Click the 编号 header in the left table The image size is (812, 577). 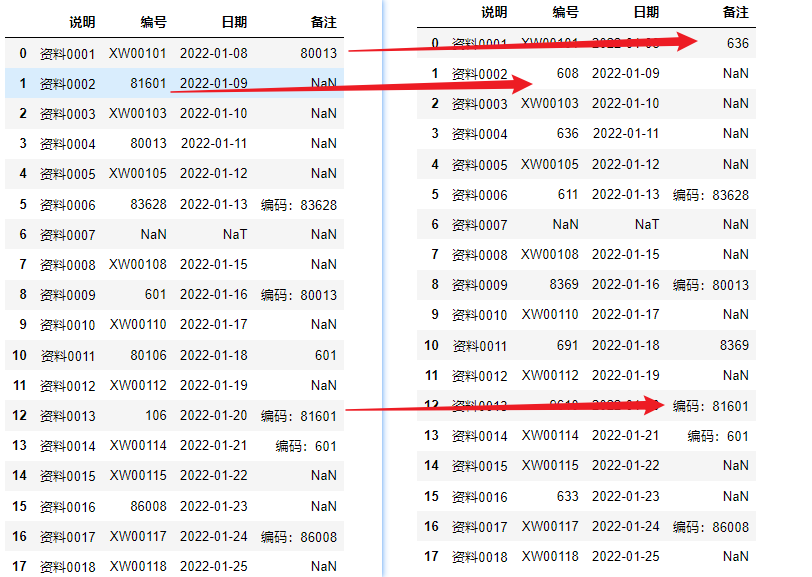pyautogui.click(x=153, y=22)
